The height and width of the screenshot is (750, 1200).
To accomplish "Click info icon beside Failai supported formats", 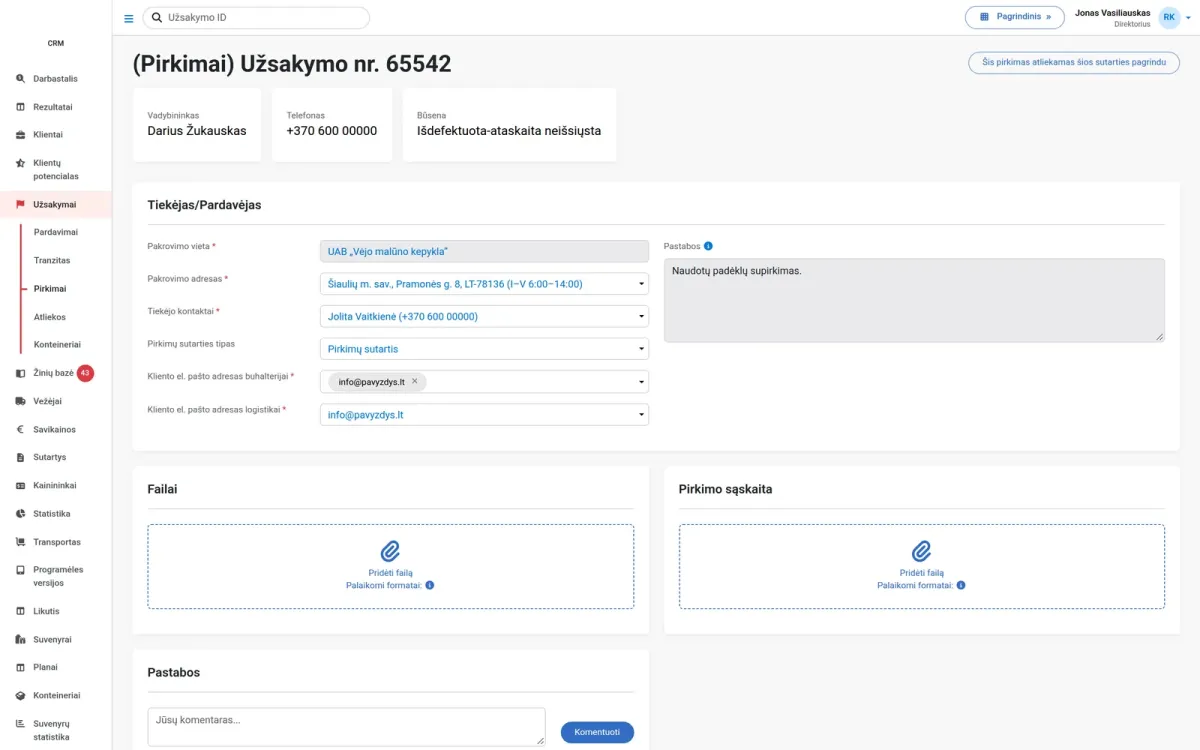I will coord(430,585).
